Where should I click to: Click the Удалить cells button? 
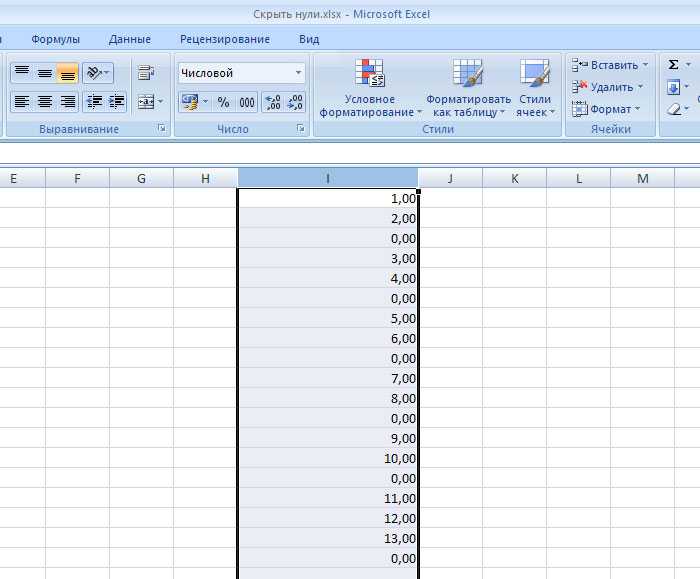(x=607, y=87)
